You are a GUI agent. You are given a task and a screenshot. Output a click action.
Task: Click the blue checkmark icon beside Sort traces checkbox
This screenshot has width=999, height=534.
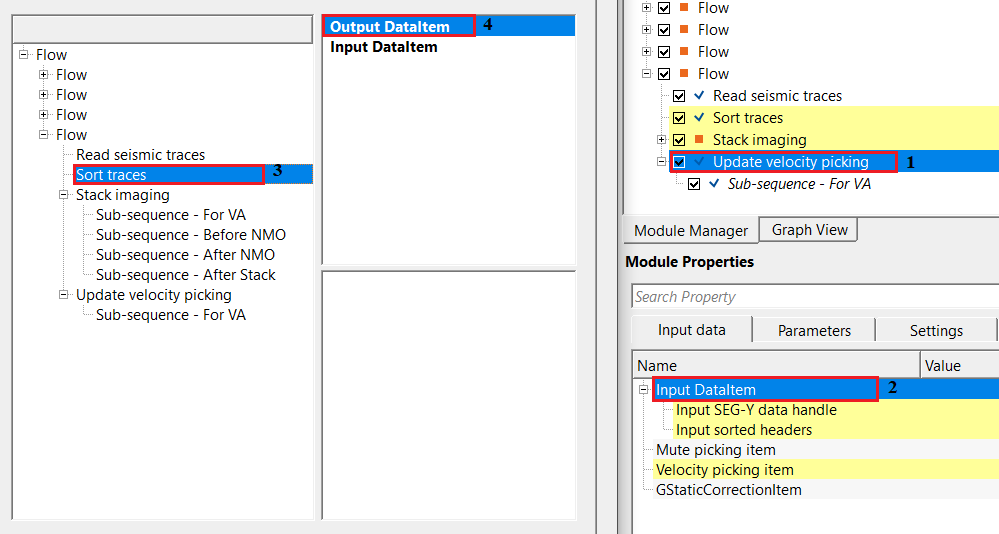tap(699, 117)
